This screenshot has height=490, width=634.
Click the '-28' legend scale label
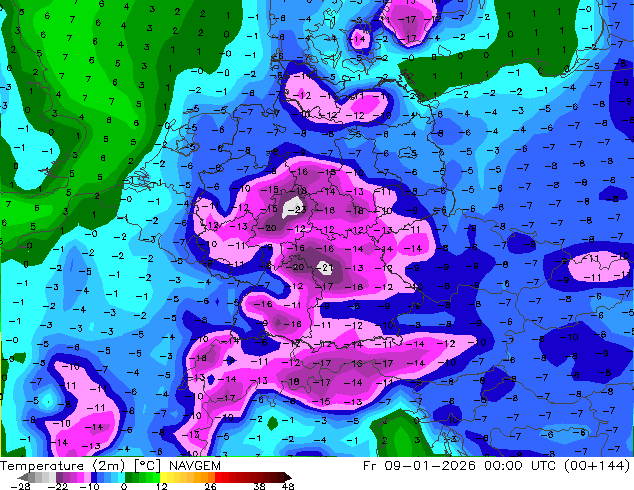(x=20, y=486)
